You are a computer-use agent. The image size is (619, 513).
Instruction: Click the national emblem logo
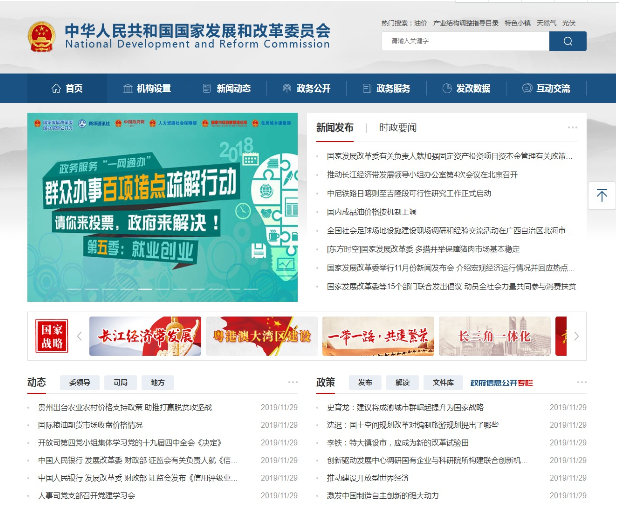coord(41,37)
